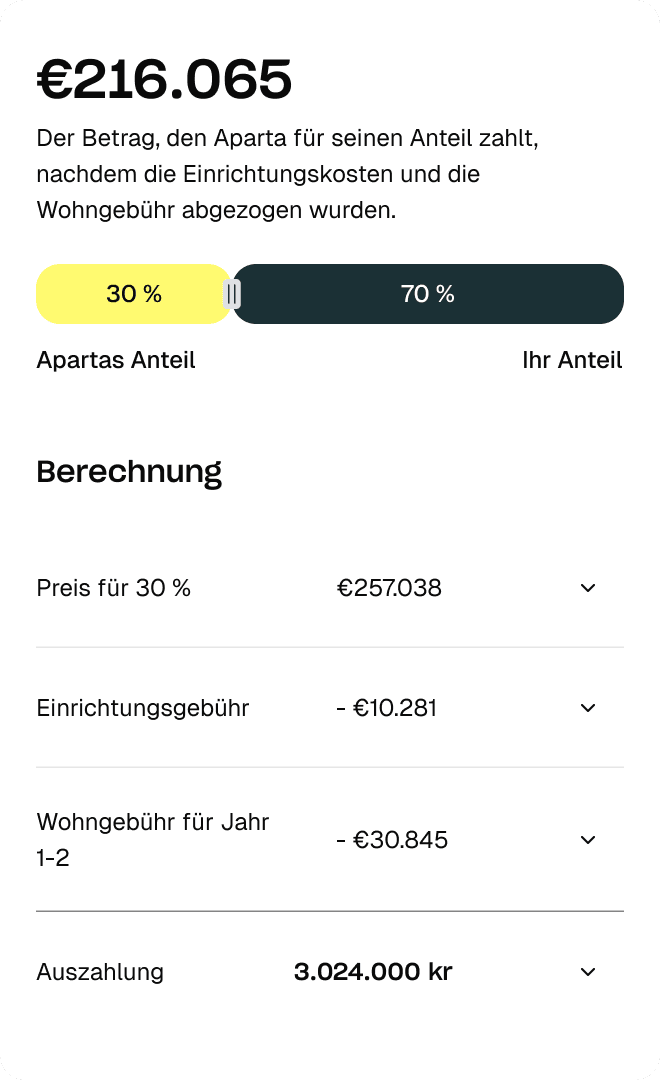Click the - €10.281 fee amount
The width and height of the screenshot is (660, 1080).
point(387,708)
